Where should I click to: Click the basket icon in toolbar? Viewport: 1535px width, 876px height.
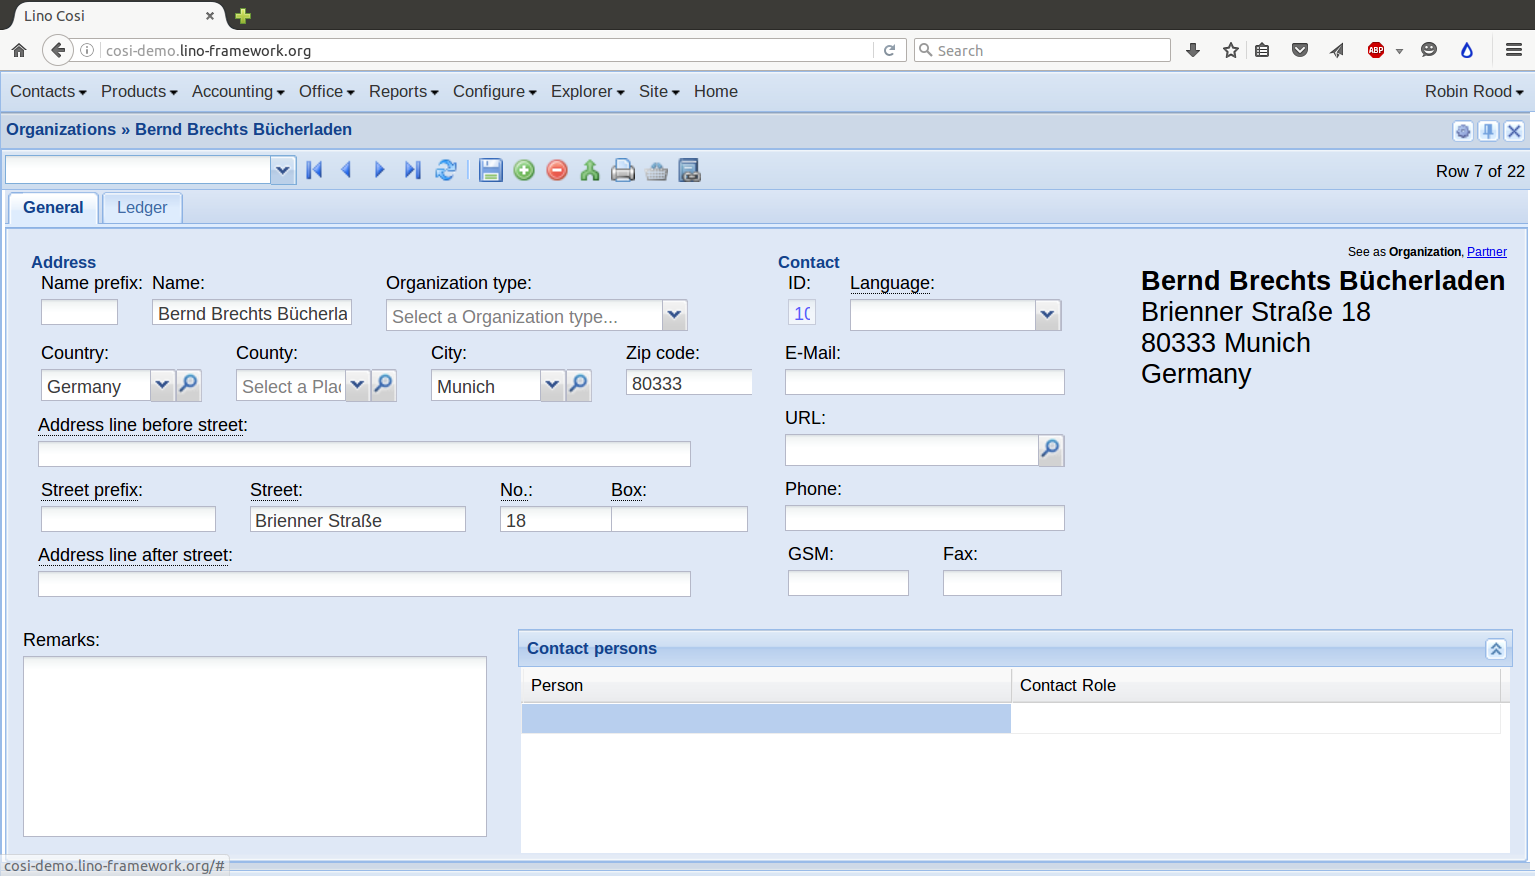656,171
